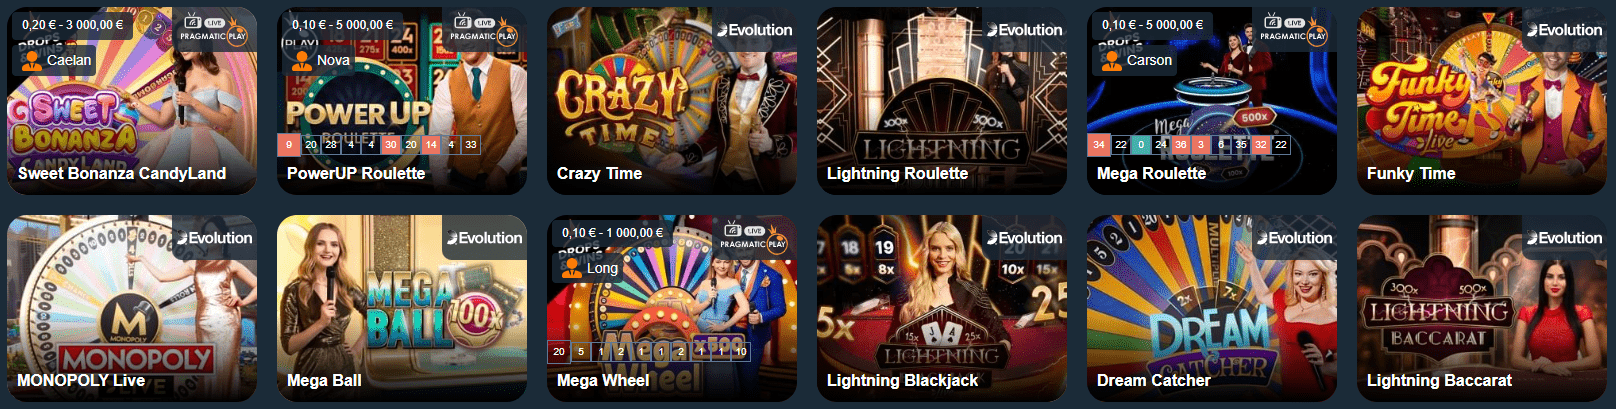The height and width of the screenshot is (409, 1616).
Task: Launch the Funky Time game
Action: click(1482, 100)
